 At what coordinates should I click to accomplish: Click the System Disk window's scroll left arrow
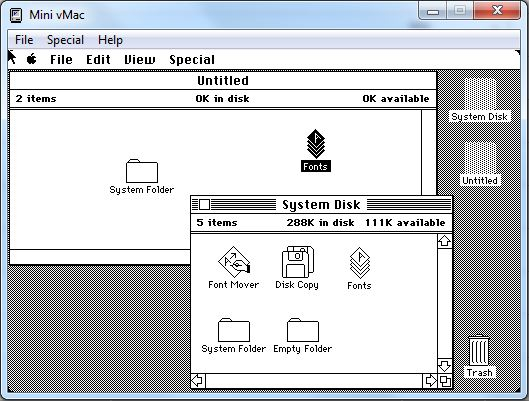click(x=198, y=381)
